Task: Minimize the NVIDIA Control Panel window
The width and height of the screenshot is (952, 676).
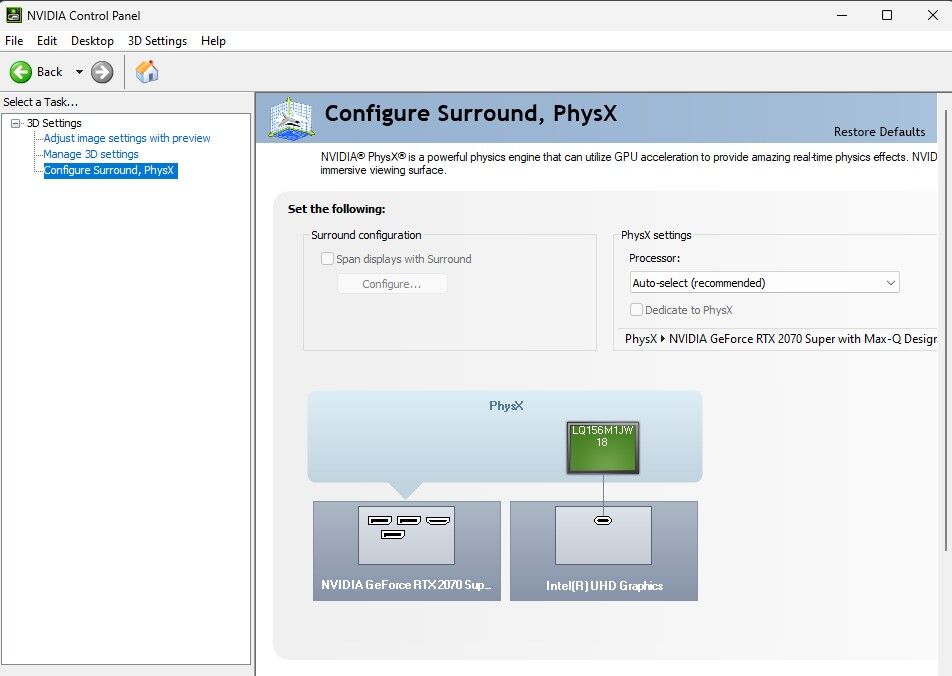Action: pos(842,15)
